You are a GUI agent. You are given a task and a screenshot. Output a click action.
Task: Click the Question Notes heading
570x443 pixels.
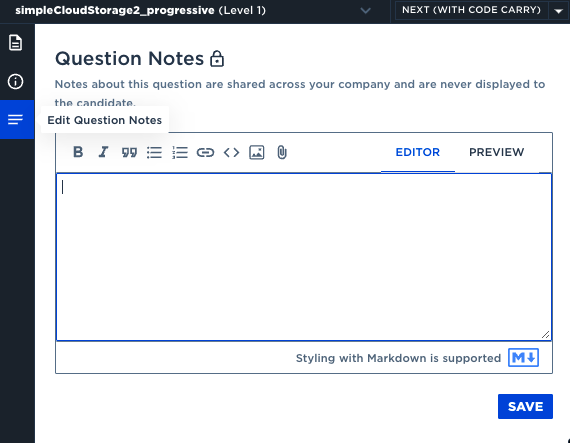pos(129,59)
